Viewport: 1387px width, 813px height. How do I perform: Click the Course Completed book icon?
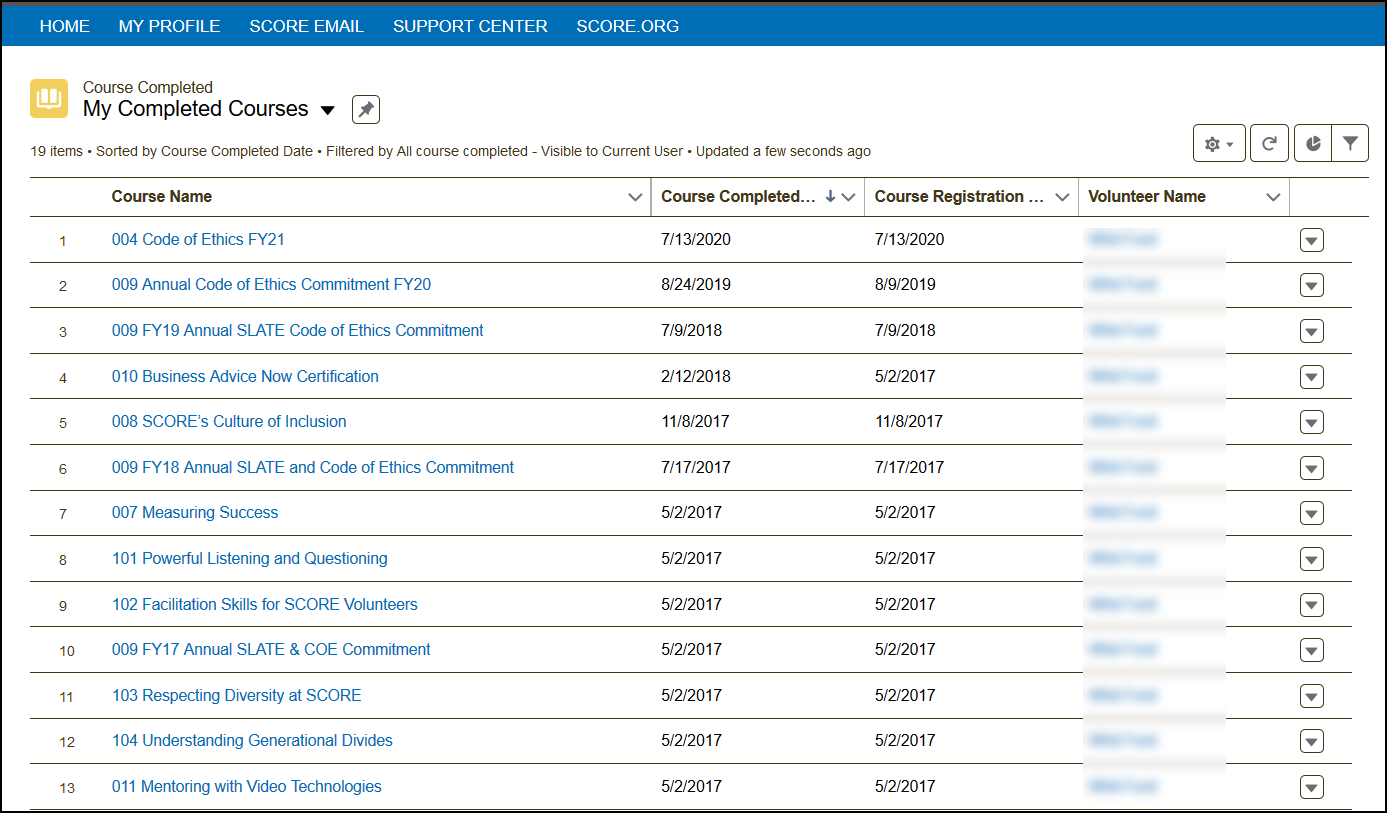49,98
